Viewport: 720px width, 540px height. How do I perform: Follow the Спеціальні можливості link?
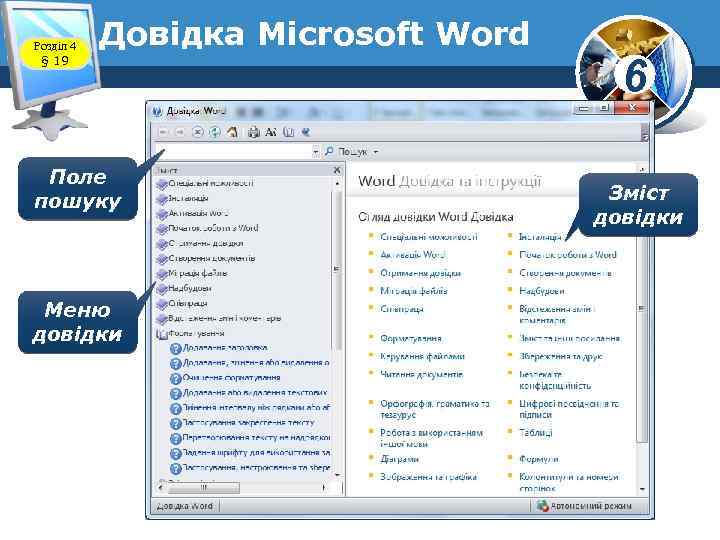[x=429, y=237]
